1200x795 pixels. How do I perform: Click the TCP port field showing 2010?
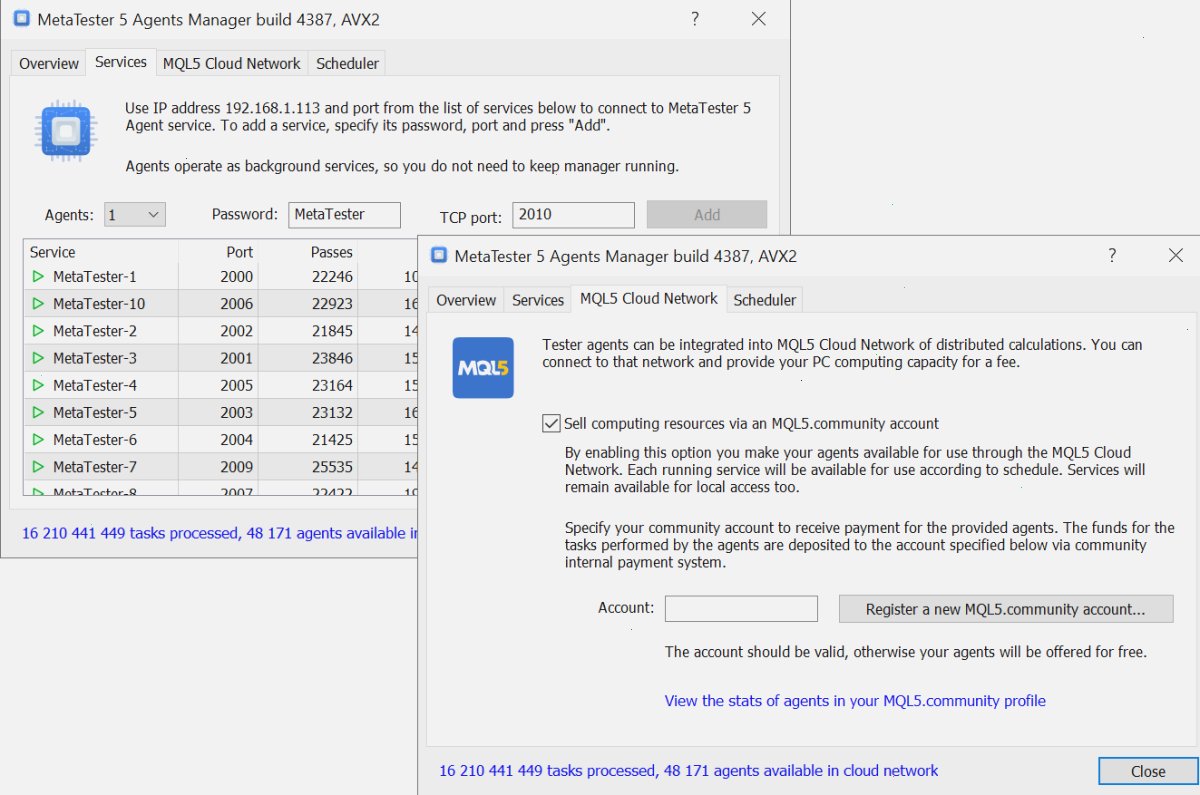574,214
